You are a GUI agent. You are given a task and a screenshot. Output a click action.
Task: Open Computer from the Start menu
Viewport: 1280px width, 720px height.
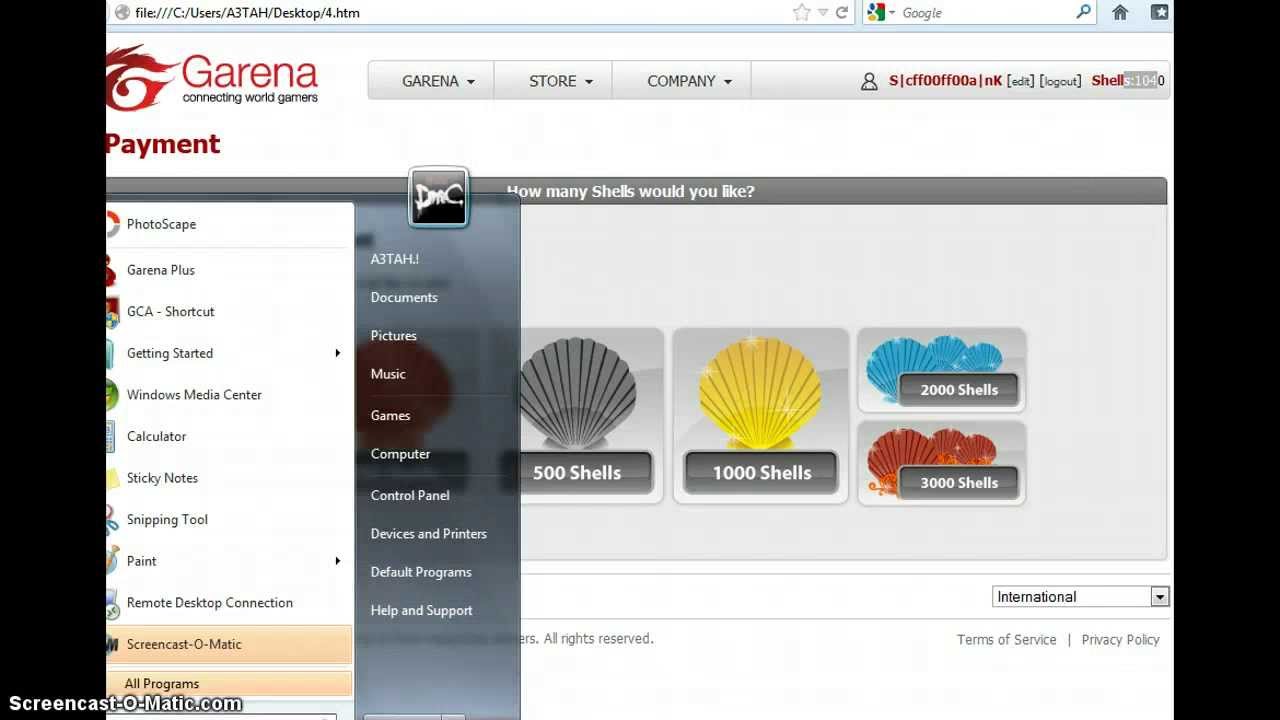(401, 454)
